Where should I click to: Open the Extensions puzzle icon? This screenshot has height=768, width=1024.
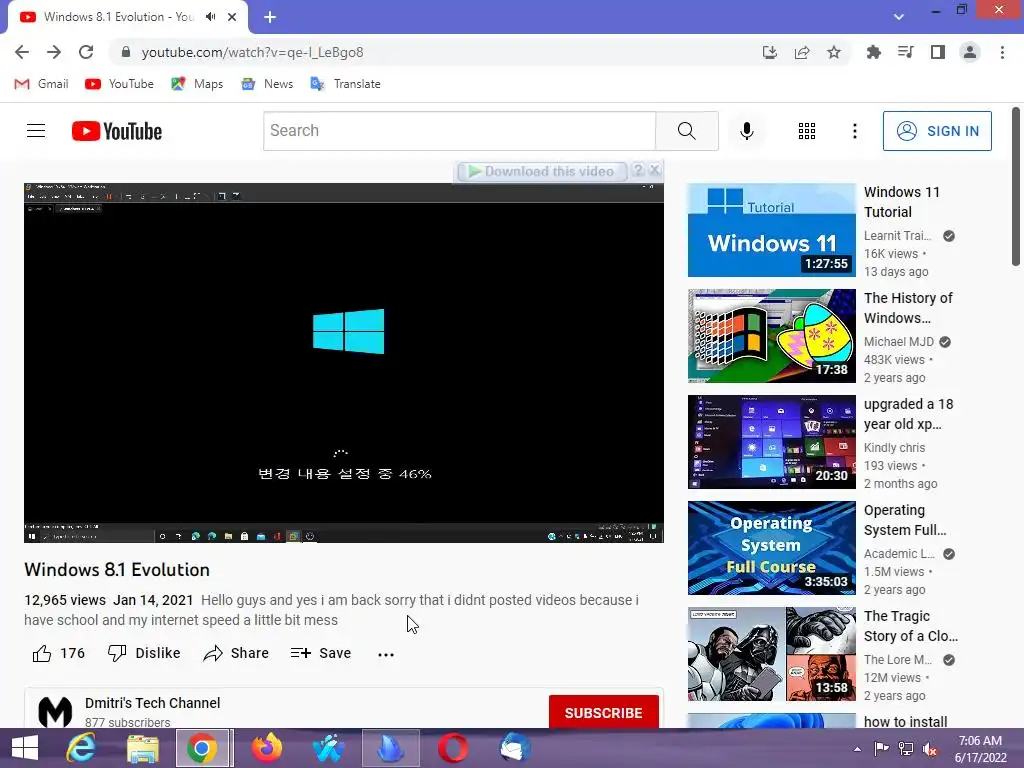pyautogui.click(x=873, y=52)
